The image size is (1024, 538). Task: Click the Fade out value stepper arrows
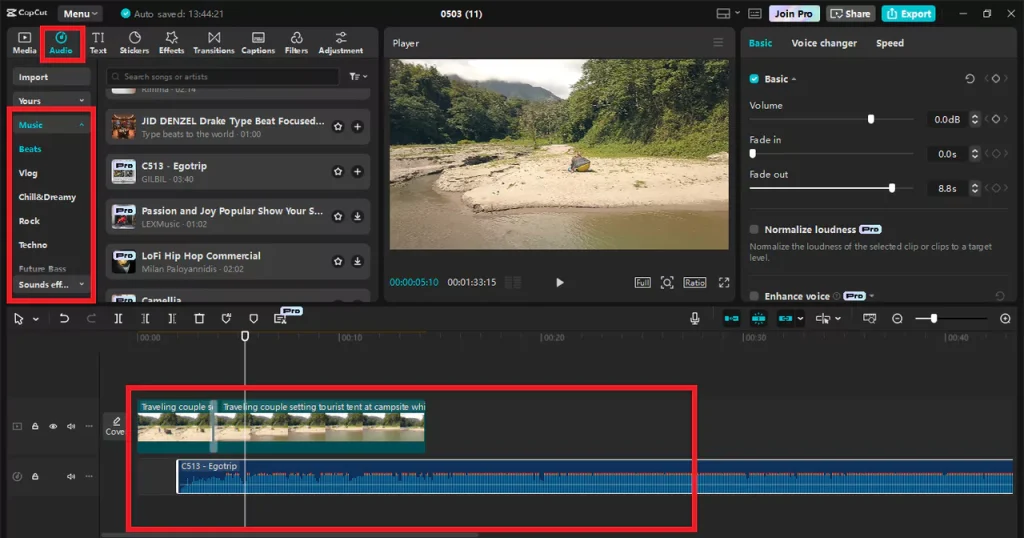(974, 189)
